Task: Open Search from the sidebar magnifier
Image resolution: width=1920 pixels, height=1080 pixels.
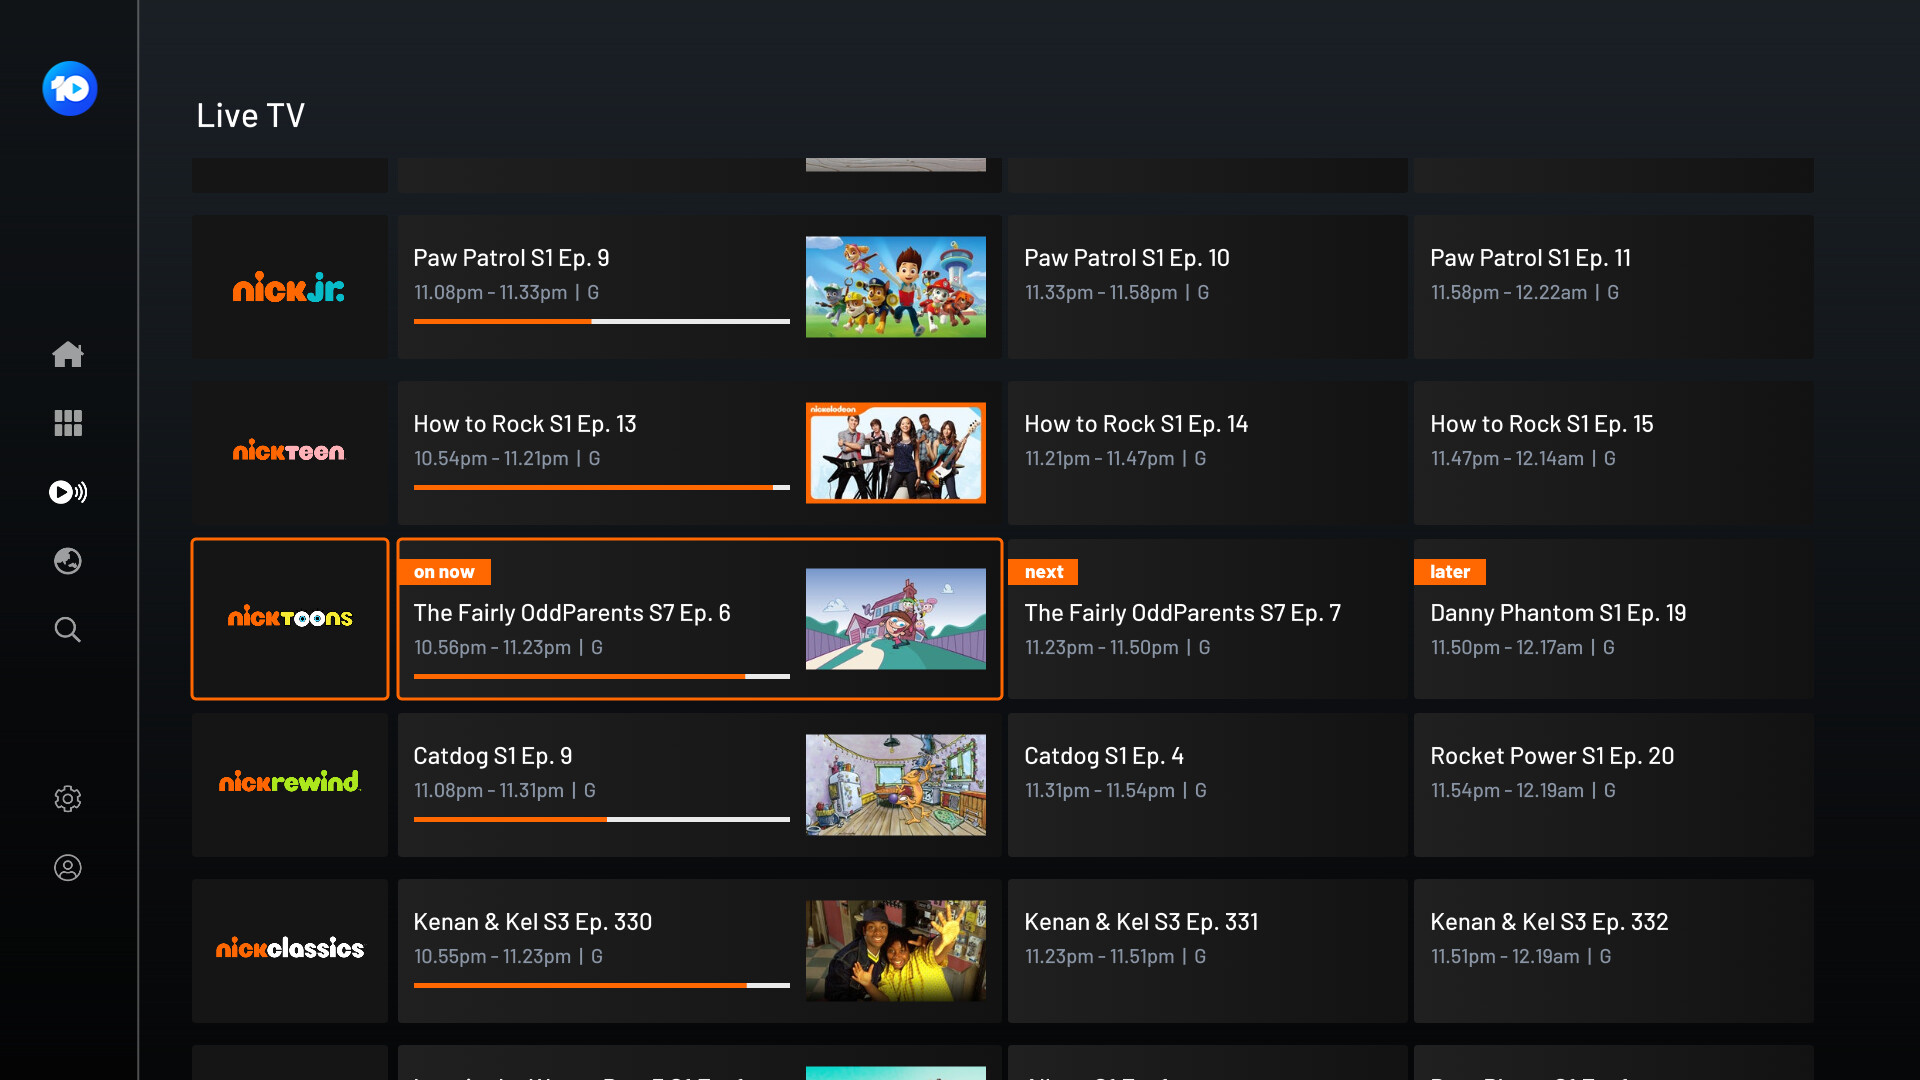Action: 68,630
